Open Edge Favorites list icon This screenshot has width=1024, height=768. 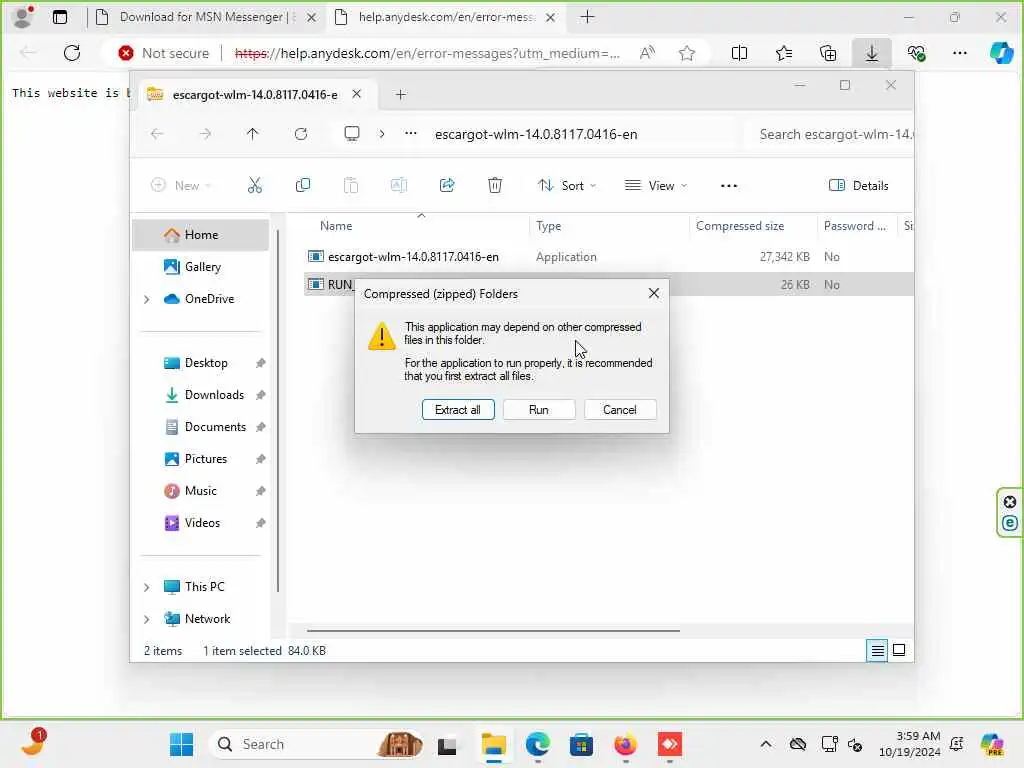click(x=784, y=53)
